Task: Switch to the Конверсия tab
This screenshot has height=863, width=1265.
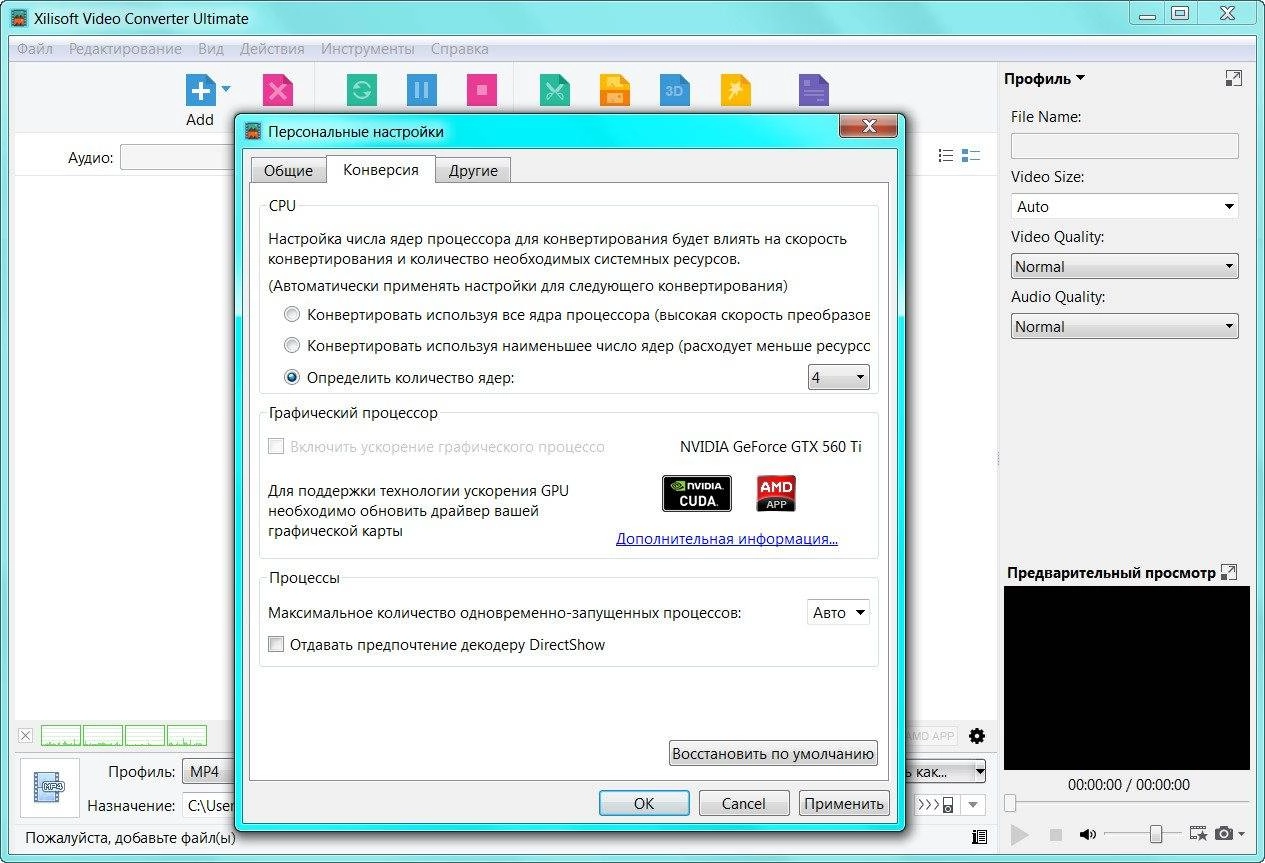Action: point(381,170)
